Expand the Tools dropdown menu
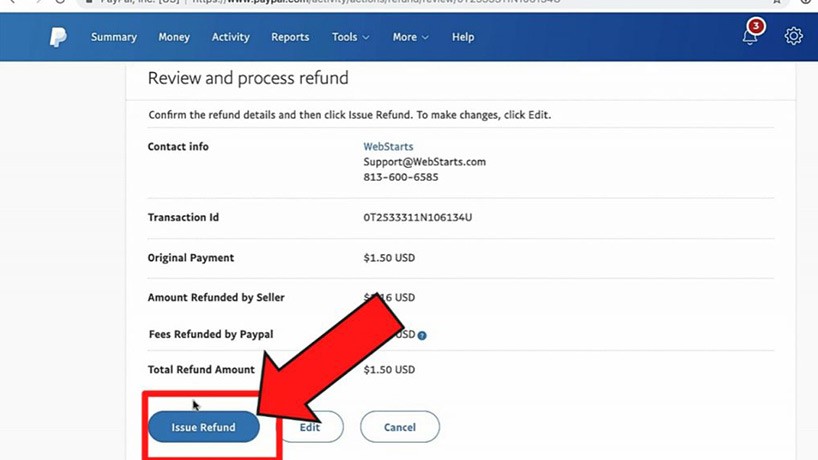The image size is (818, 460). point(350,37)
